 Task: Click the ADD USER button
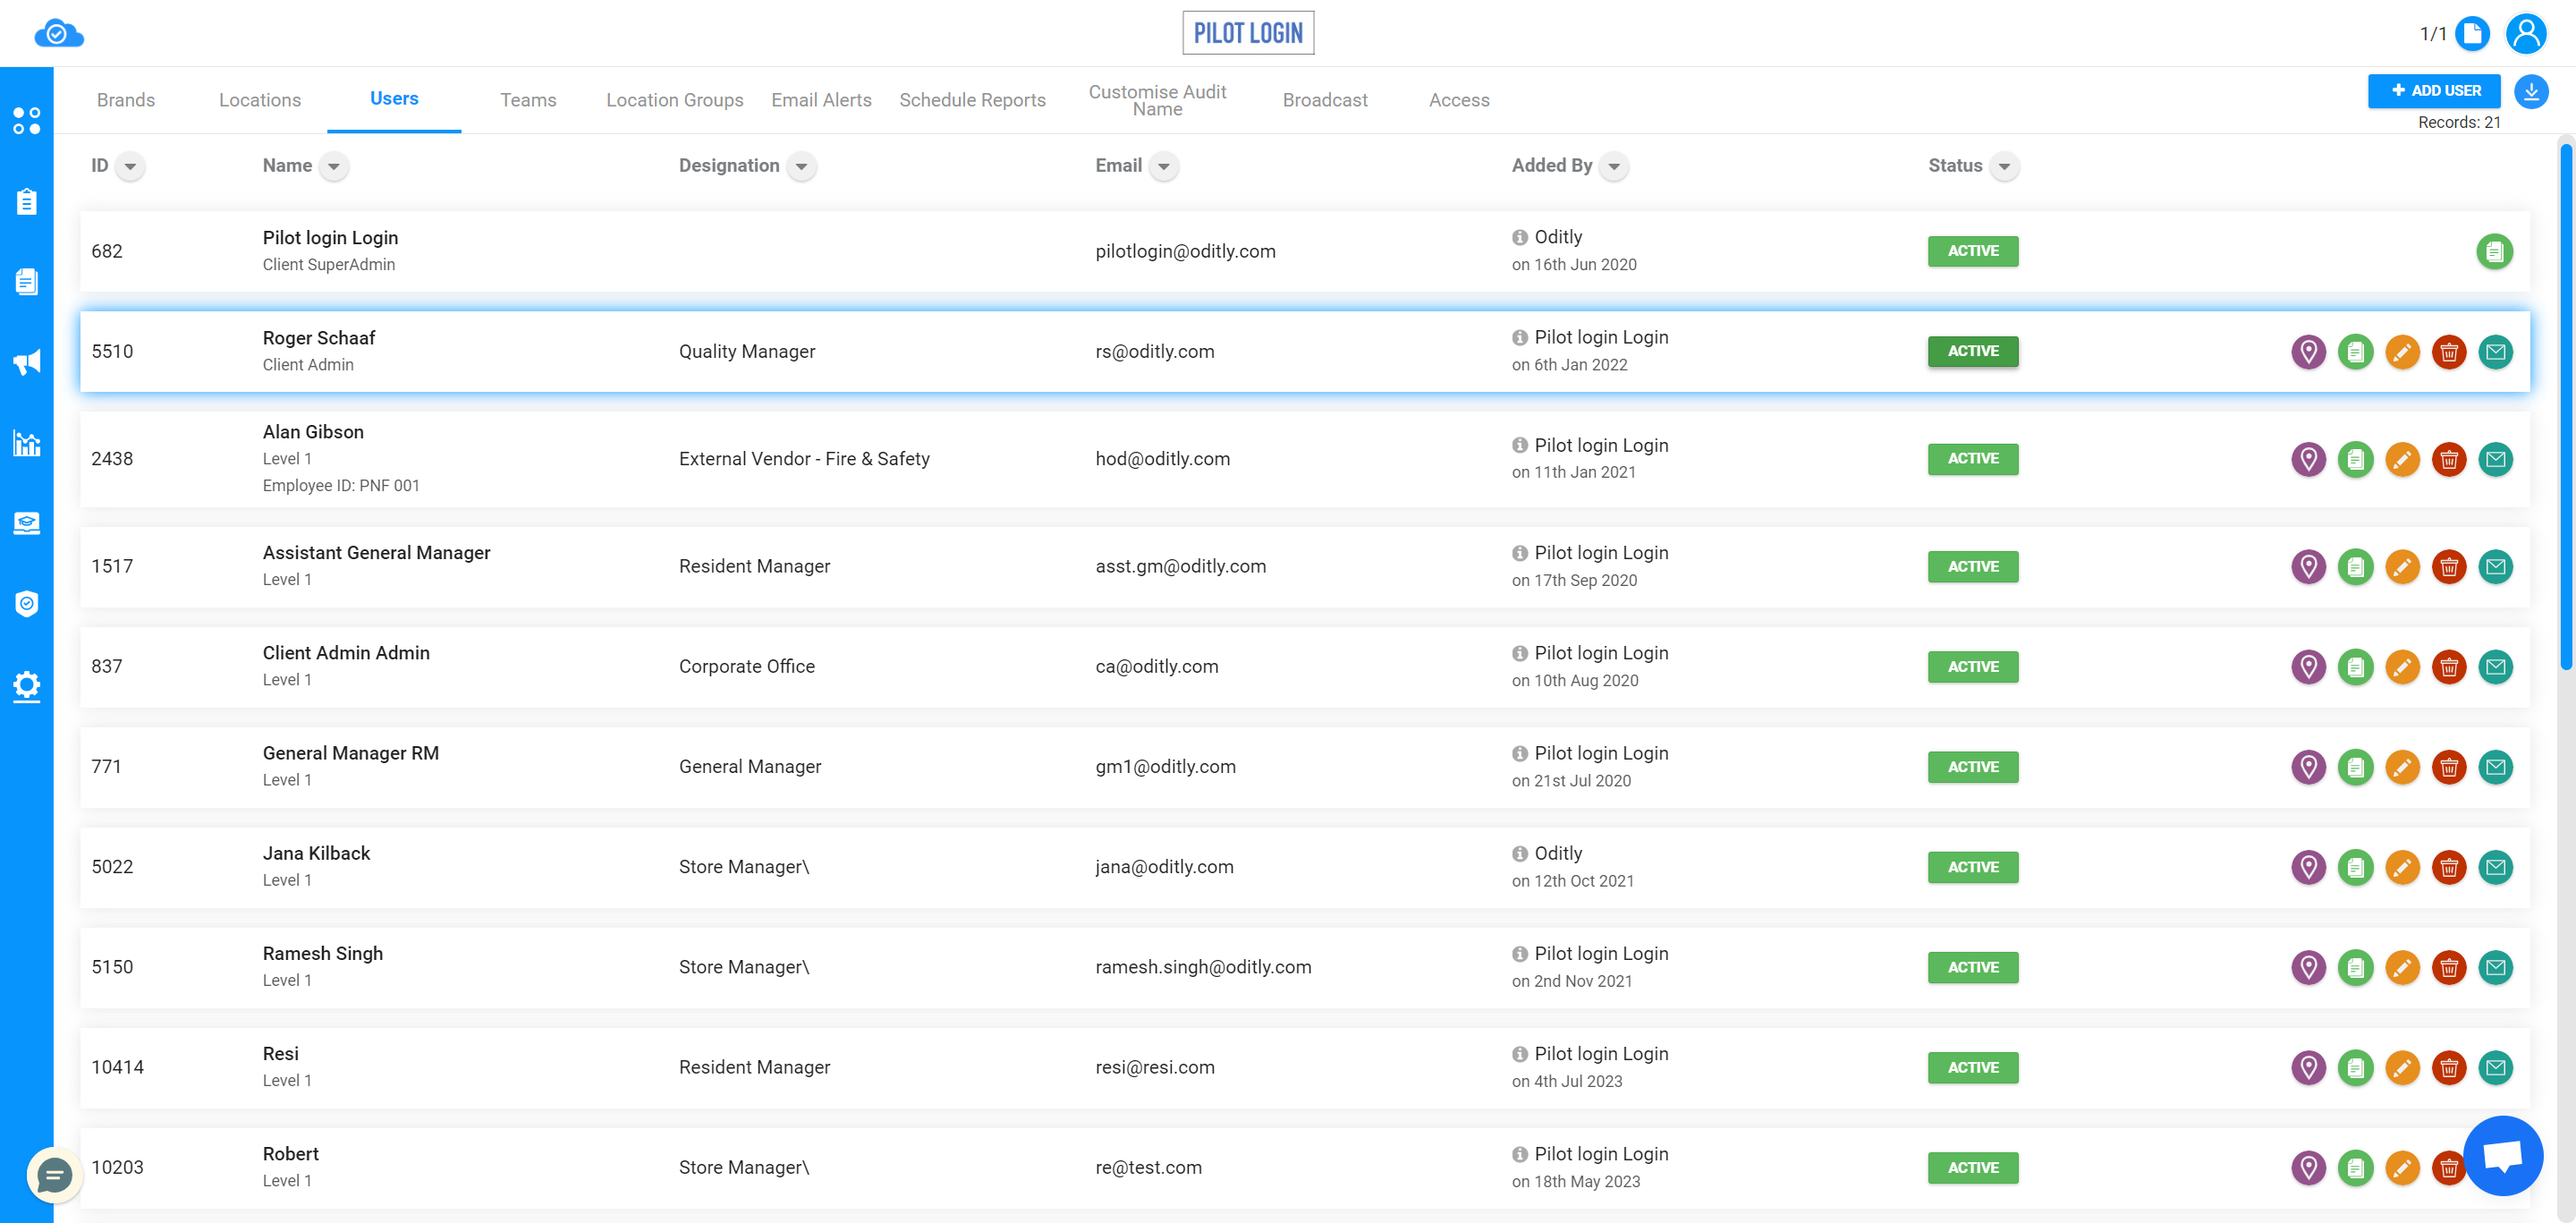[2436, 90]
